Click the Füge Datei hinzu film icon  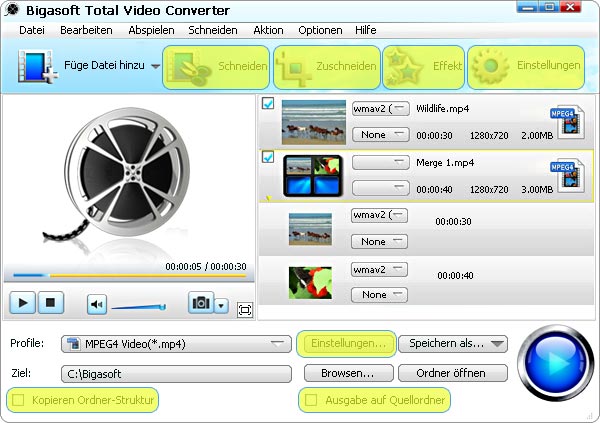click(38, 66)
